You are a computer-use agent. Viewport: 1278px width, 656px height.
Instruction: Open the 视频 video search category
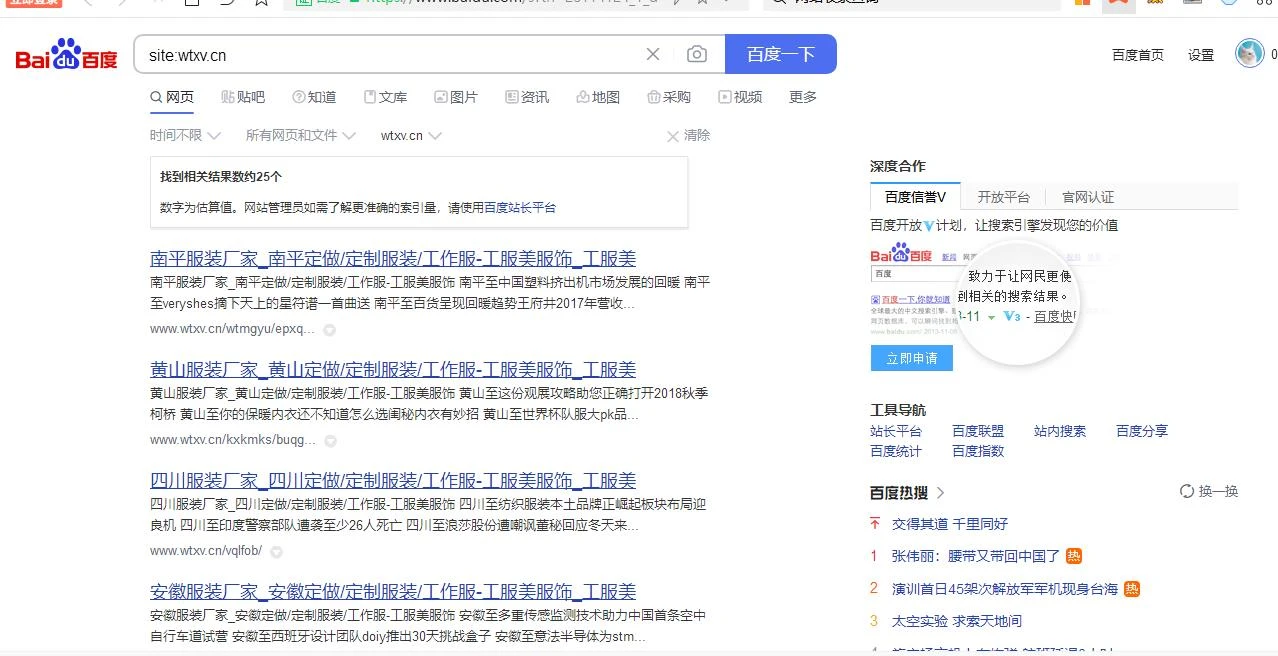740,97
